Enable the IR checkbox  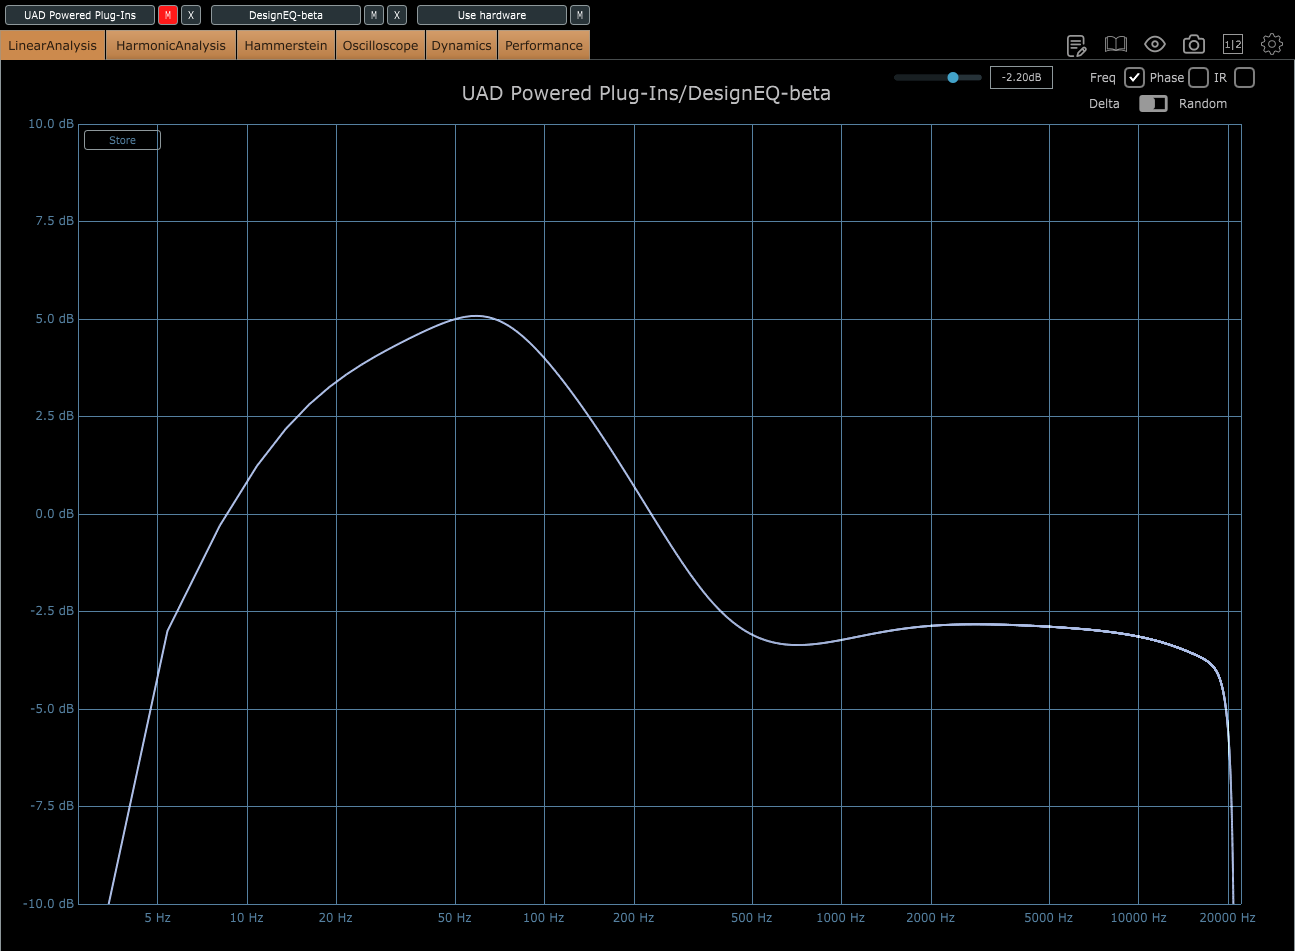tap(1244, 78)
